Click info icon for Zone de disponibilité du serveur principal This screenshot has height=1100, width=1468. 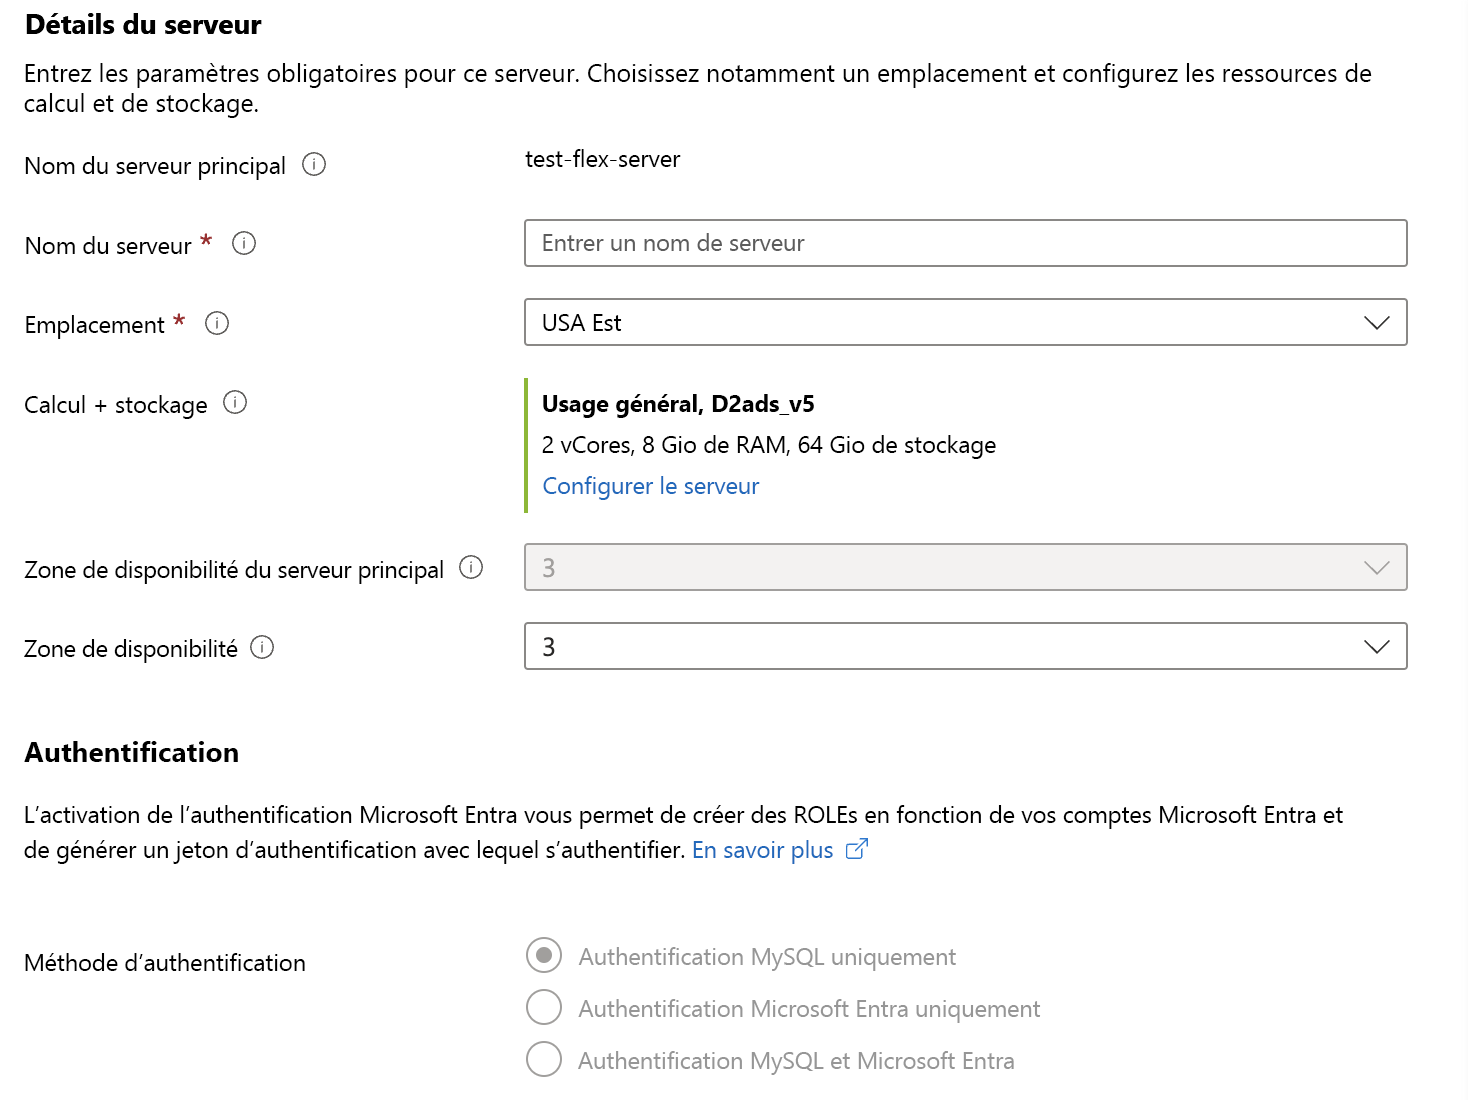(471, 567)
